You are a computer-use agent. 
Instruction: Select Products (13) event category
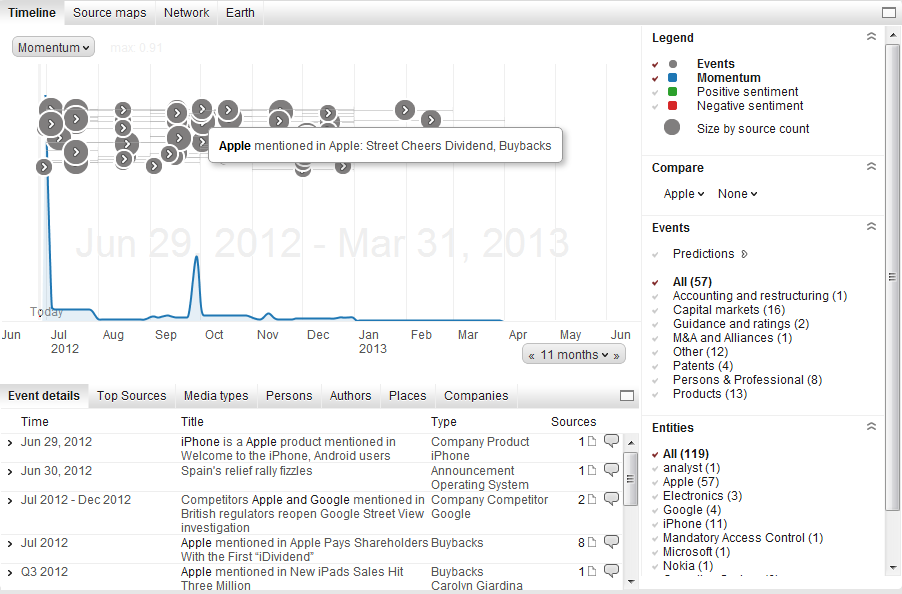tap(709, 394)
